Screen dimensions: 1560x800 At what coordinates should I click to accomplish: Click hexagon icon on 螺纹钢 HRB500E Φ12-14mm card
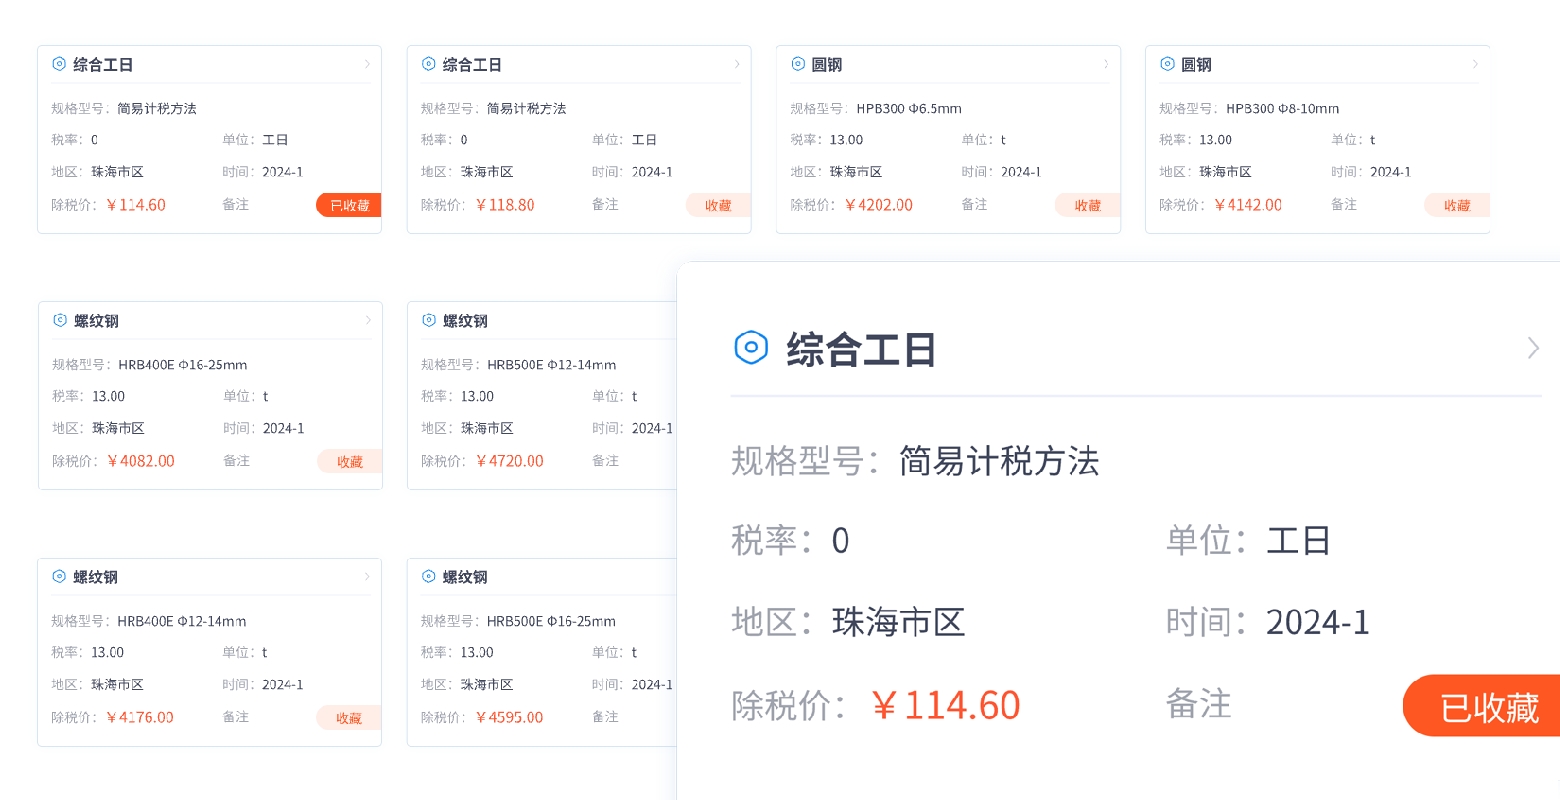[429, 320]
